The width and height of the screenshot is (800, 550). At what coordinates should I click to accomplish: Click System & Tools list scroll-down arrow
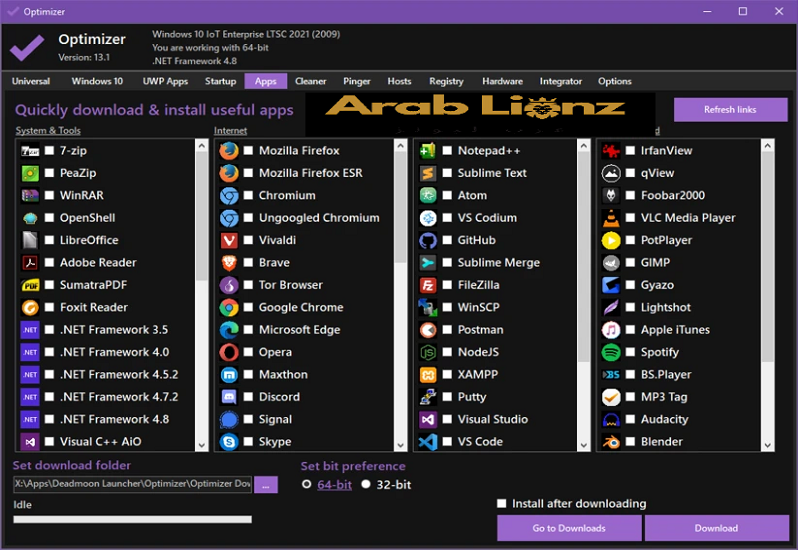click(202, 445)
